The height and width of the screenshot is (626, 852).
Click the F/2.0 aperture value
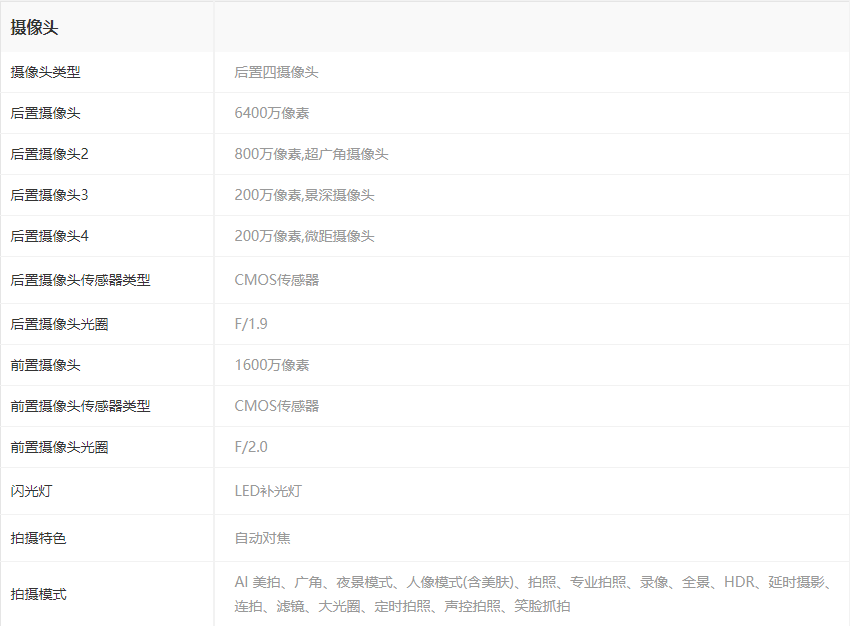click(251, 447)
